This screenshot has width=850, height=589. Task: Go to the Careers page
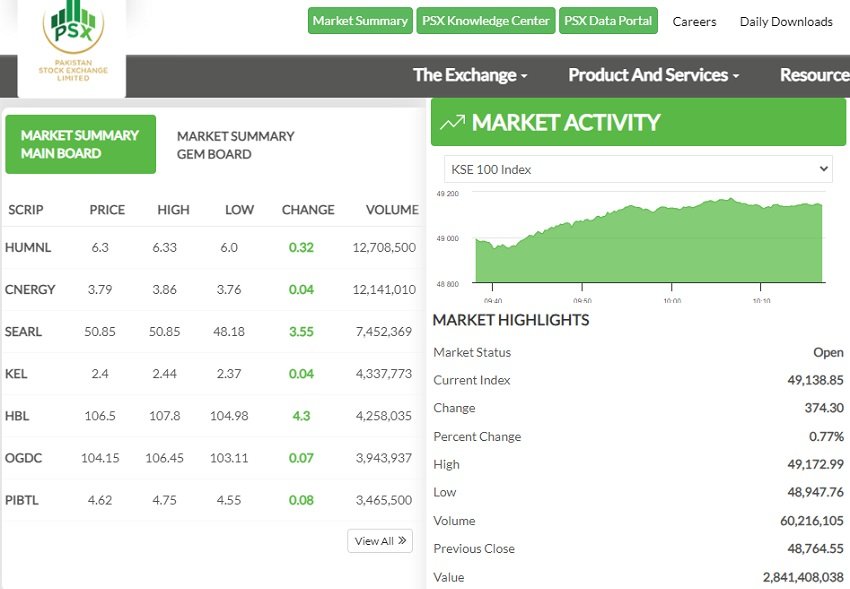[x=694, y=21]
